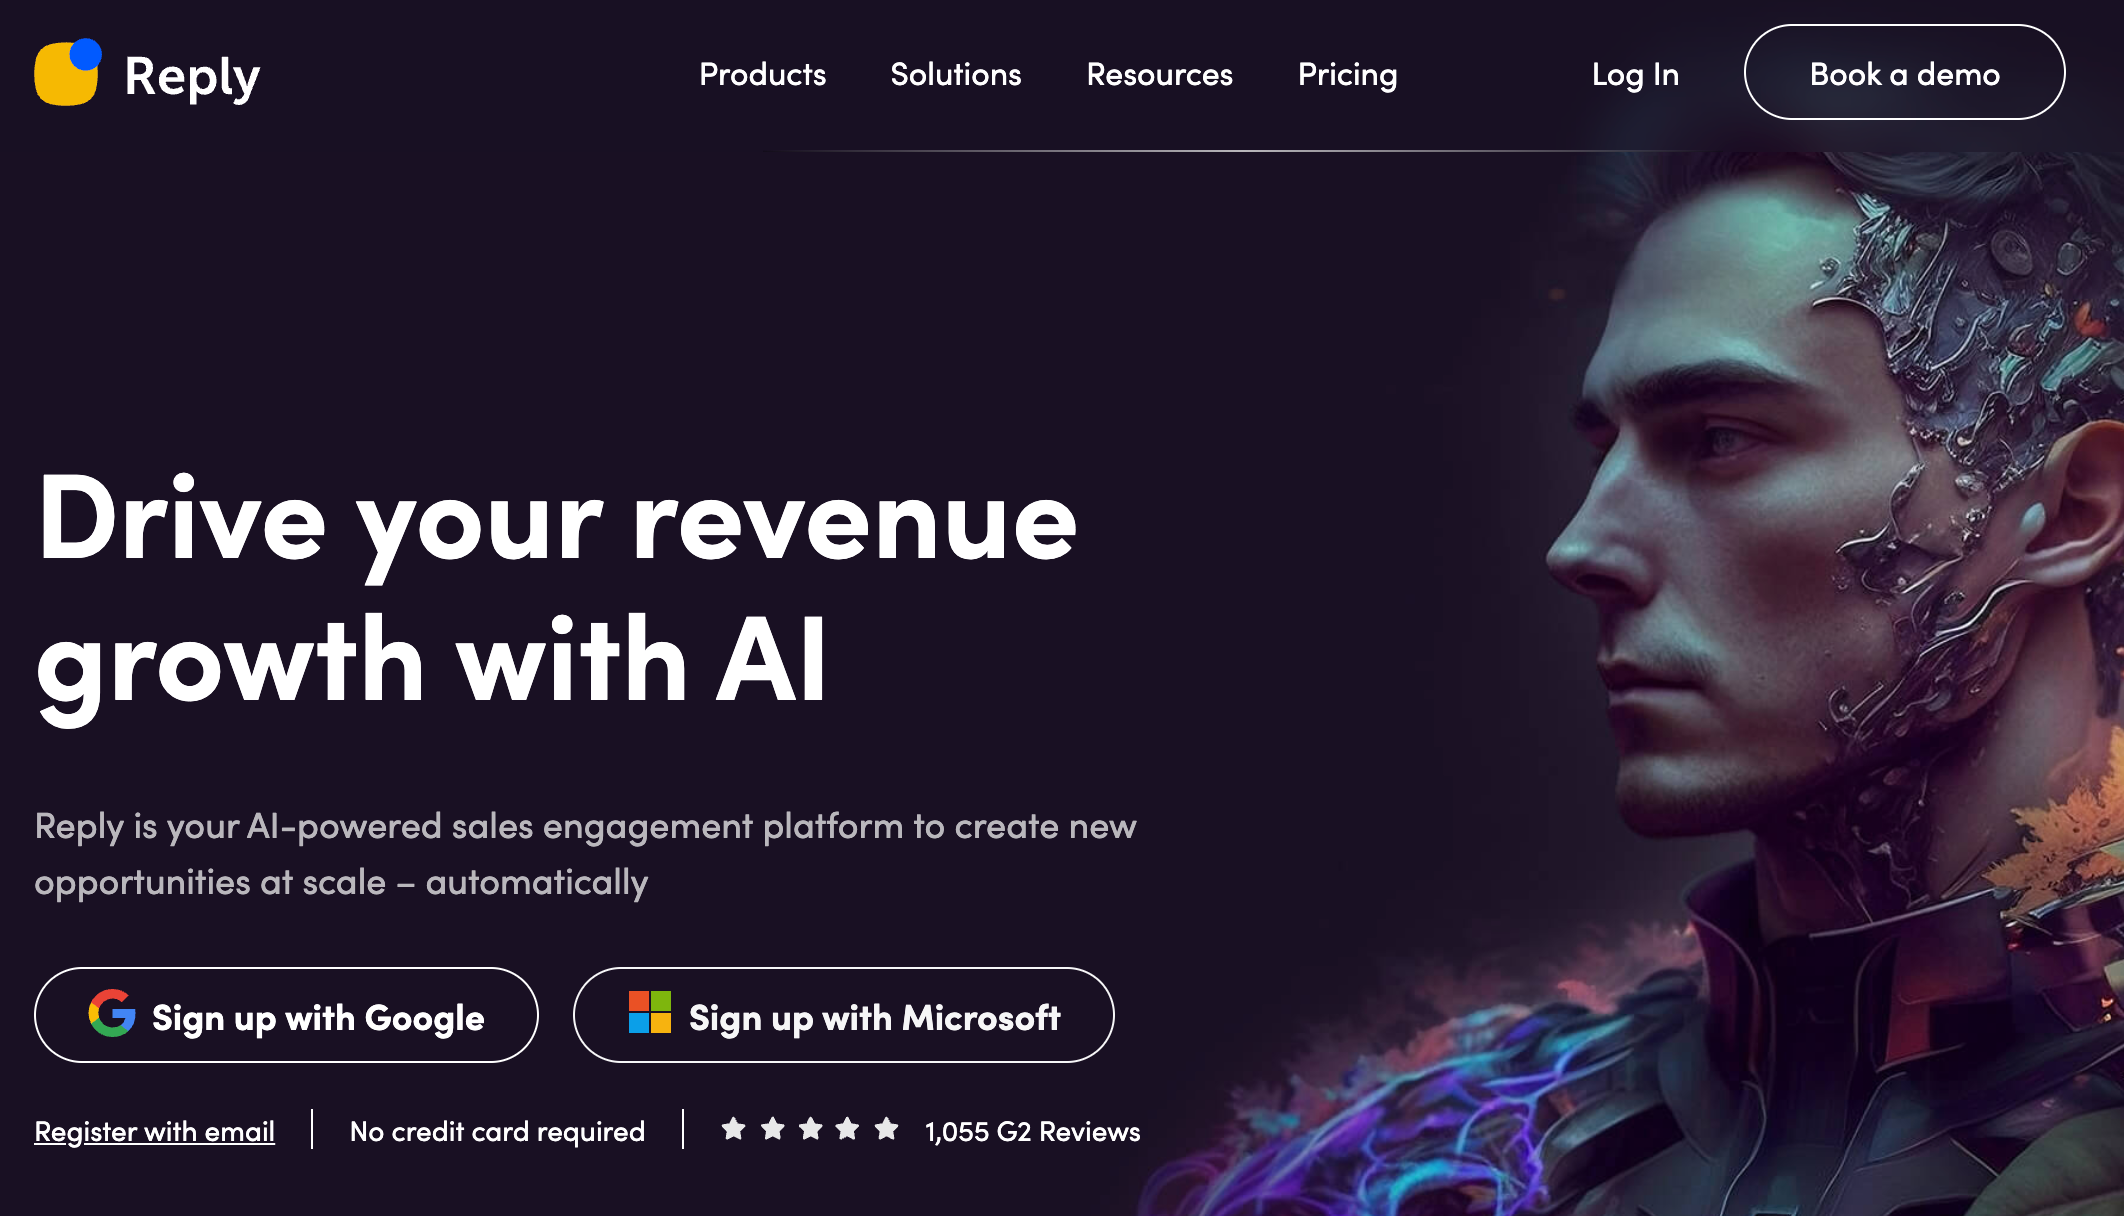Screen dimensions: 2124x1216
Task: Go to the Pricing page
Action: [x=1348, y=74]
